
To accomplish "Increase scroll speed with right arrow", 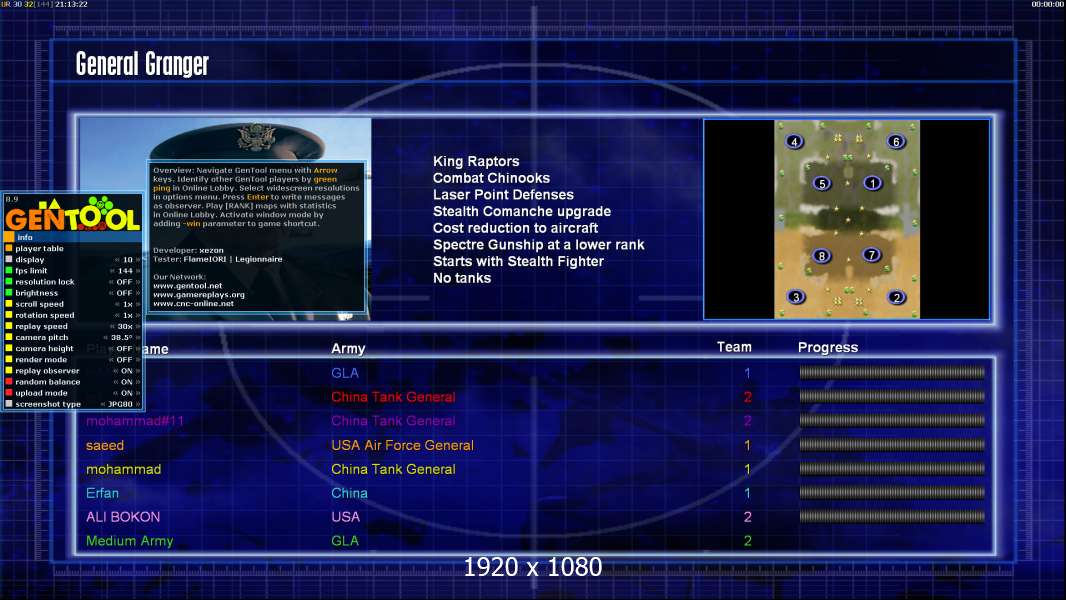I will pos(138,304).
